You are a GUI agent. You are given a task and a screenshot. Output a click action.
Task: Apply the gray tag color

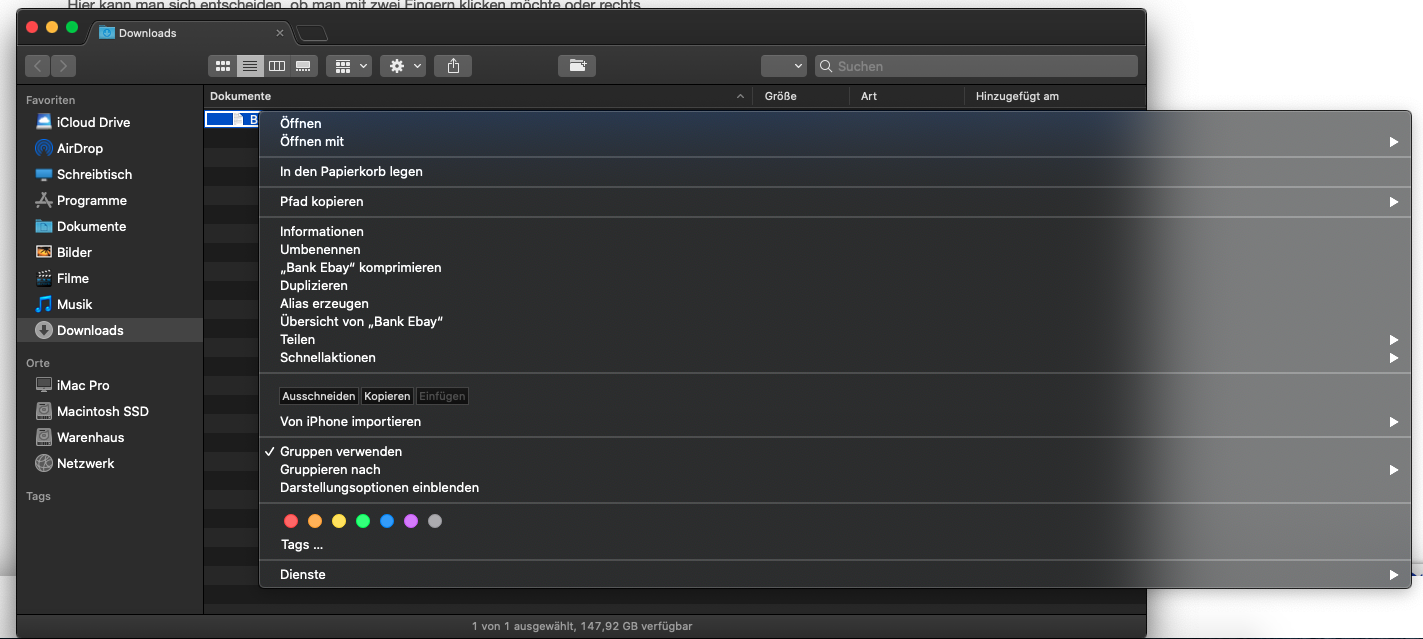435,521
